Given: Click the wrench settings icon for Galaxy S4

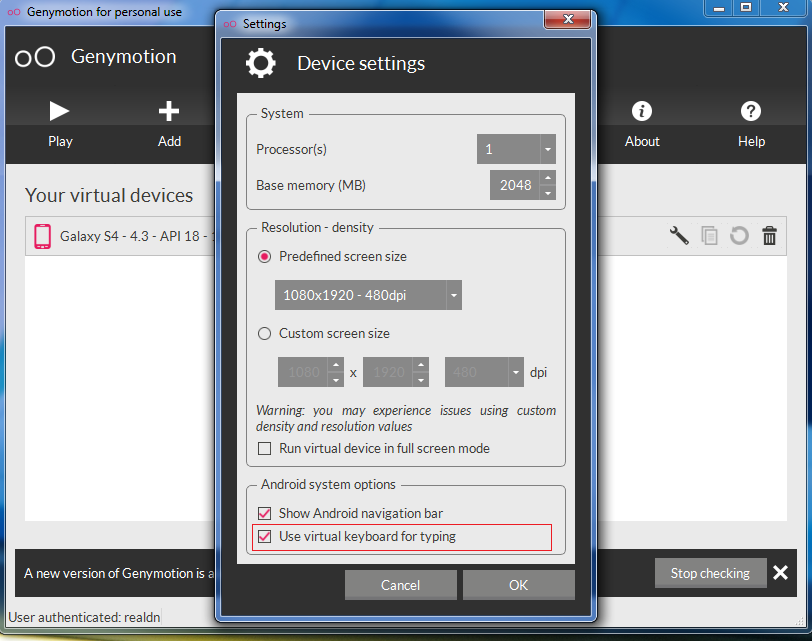Looking at the screenshot, I should point(679,236).
